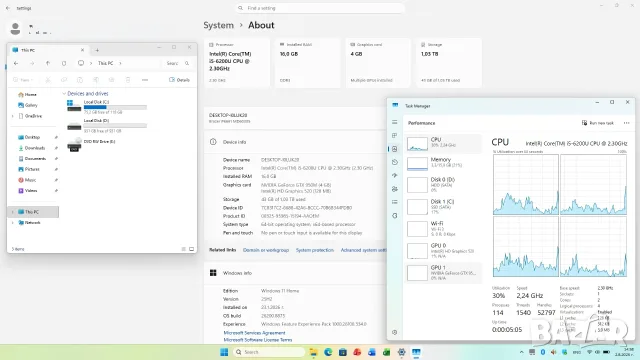
Task: Go back in File Explorer
Action: tap(16, 63)
